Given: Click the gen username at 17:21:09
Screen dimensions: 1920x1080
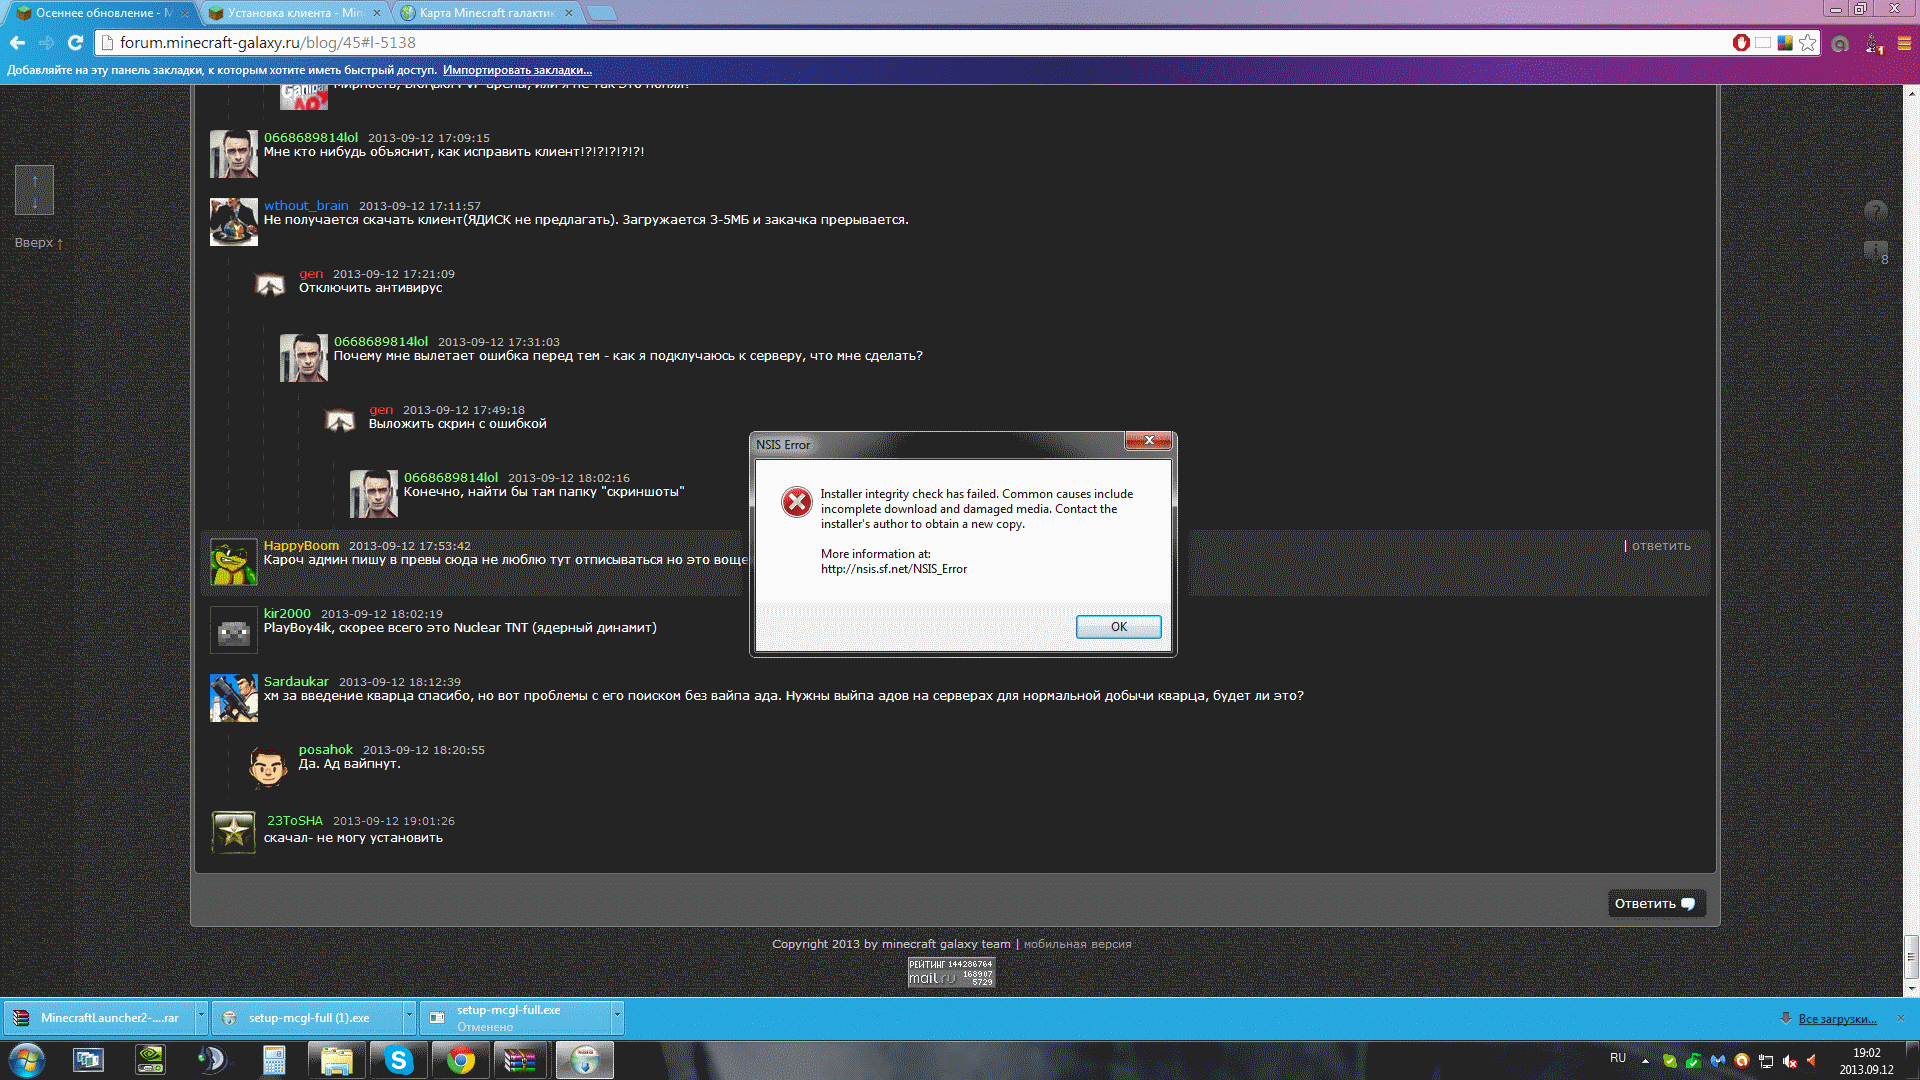Looking at the screenshot, I should pos(311,273).
